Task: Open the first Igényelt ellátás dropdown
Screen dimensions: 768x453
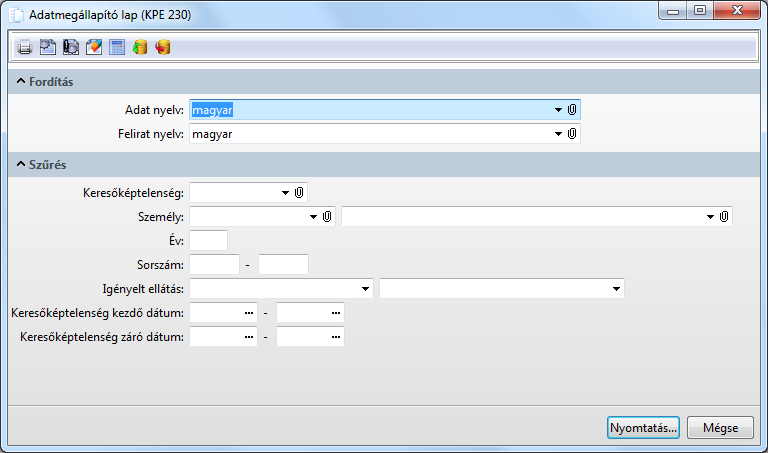Action: (x=365, y=289)
